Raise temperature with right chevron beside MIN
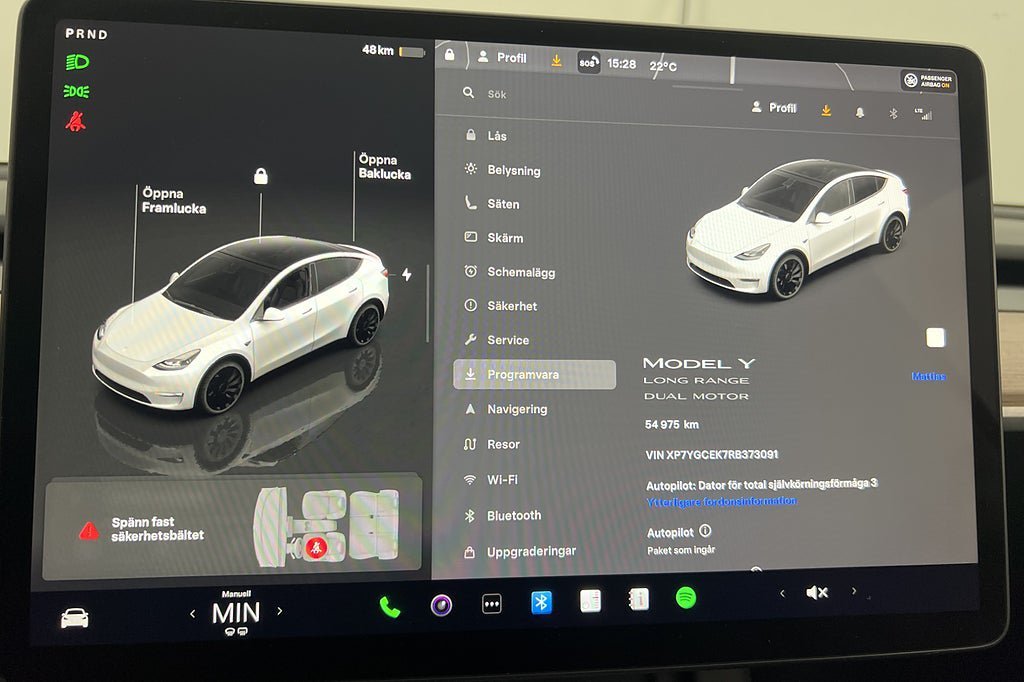 click(x=279, y=611)
